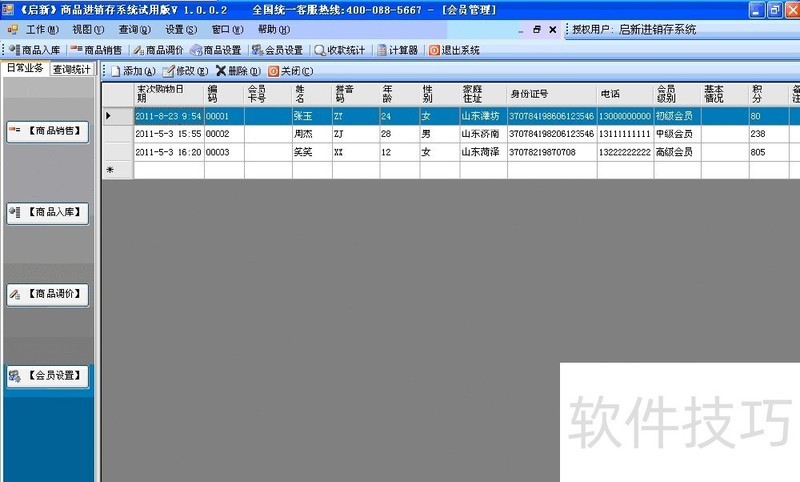Open the 查询 menu
800x482 pixels.
pos(128,30)
